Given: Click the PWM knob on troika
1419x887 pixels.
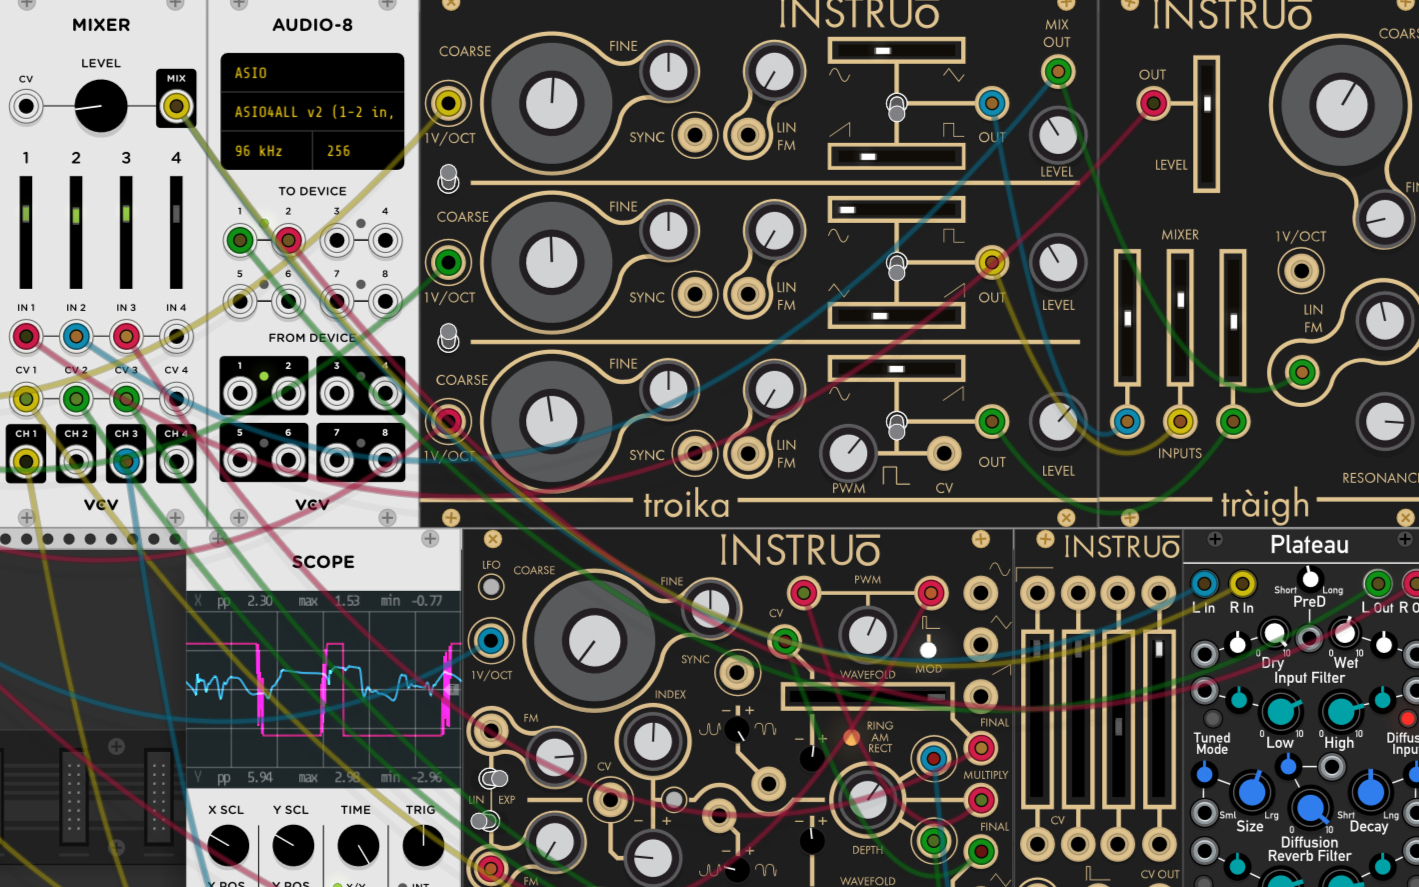Looking at the screenshot, I should pyautogui.click(x=848, y=453).
